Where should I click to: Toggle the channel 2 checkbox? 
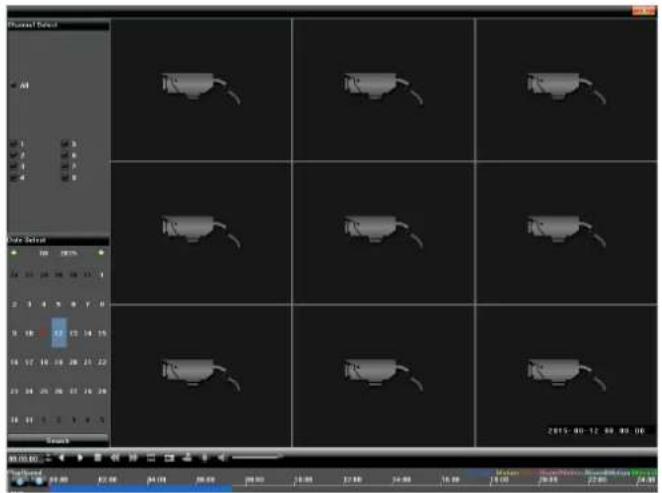14,155
